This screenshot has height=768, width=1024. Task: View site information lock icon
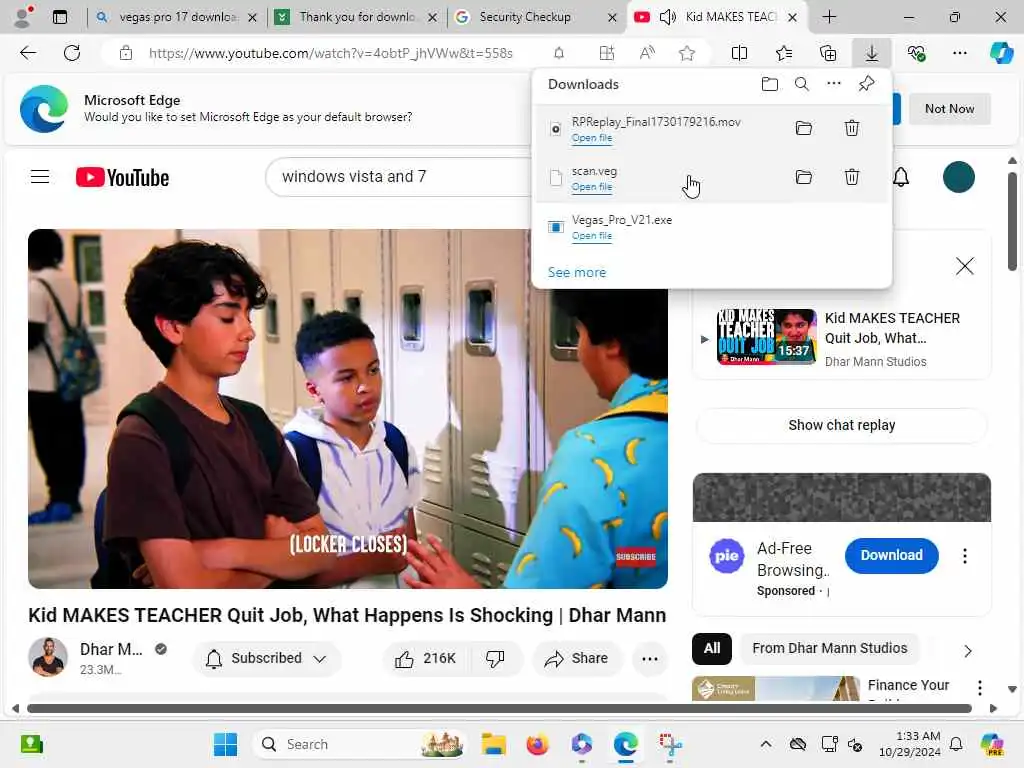pos(126,53)
